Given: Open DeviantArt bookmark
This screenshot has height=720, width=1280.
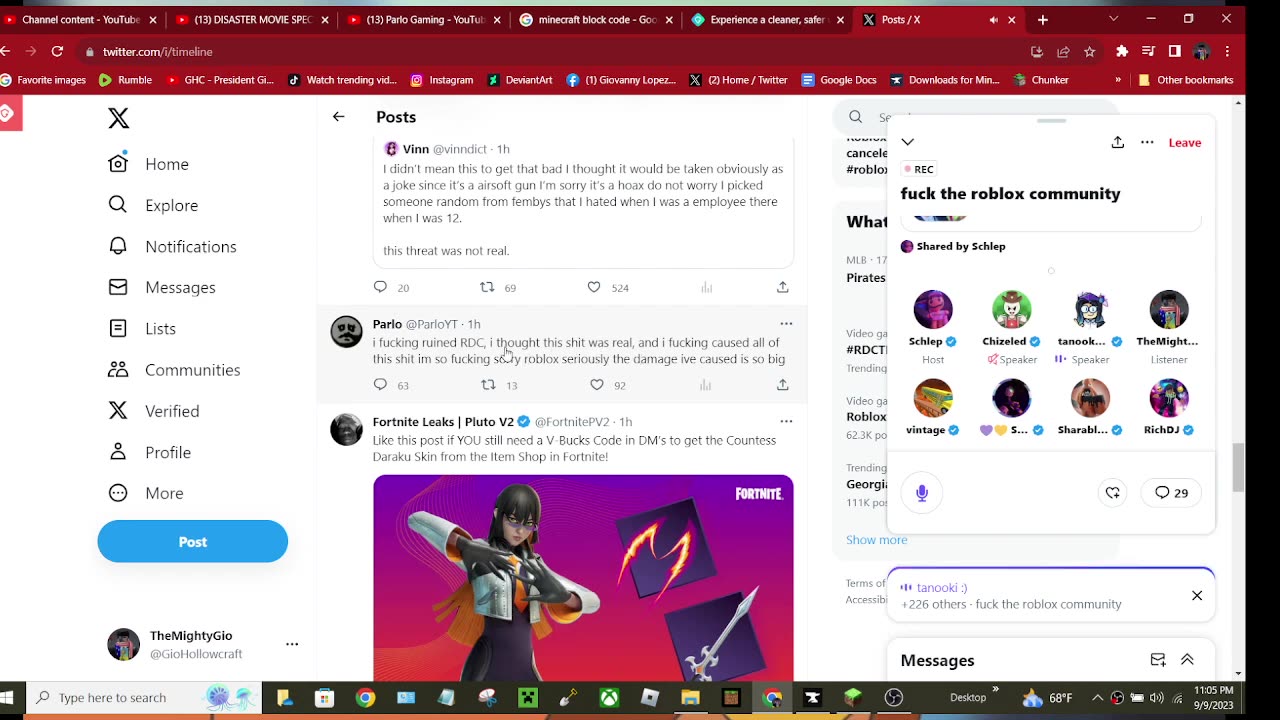Looking at the screenshot, I should 520,80.
